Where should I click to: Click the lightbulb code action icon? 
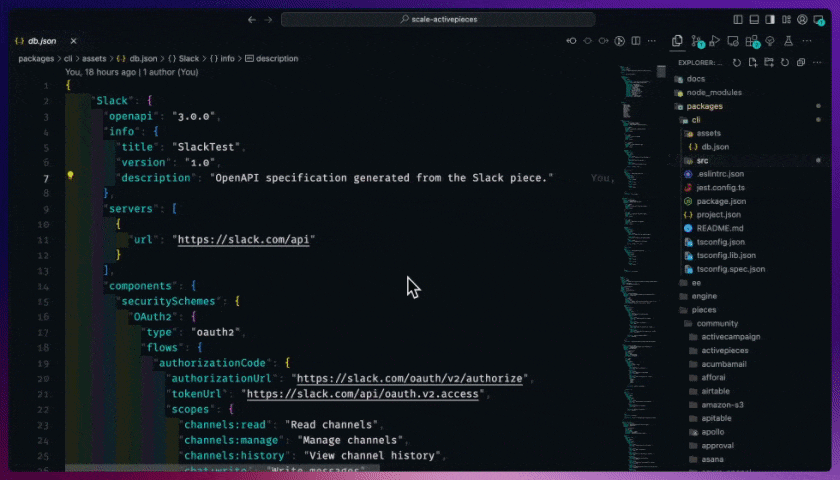71,175
